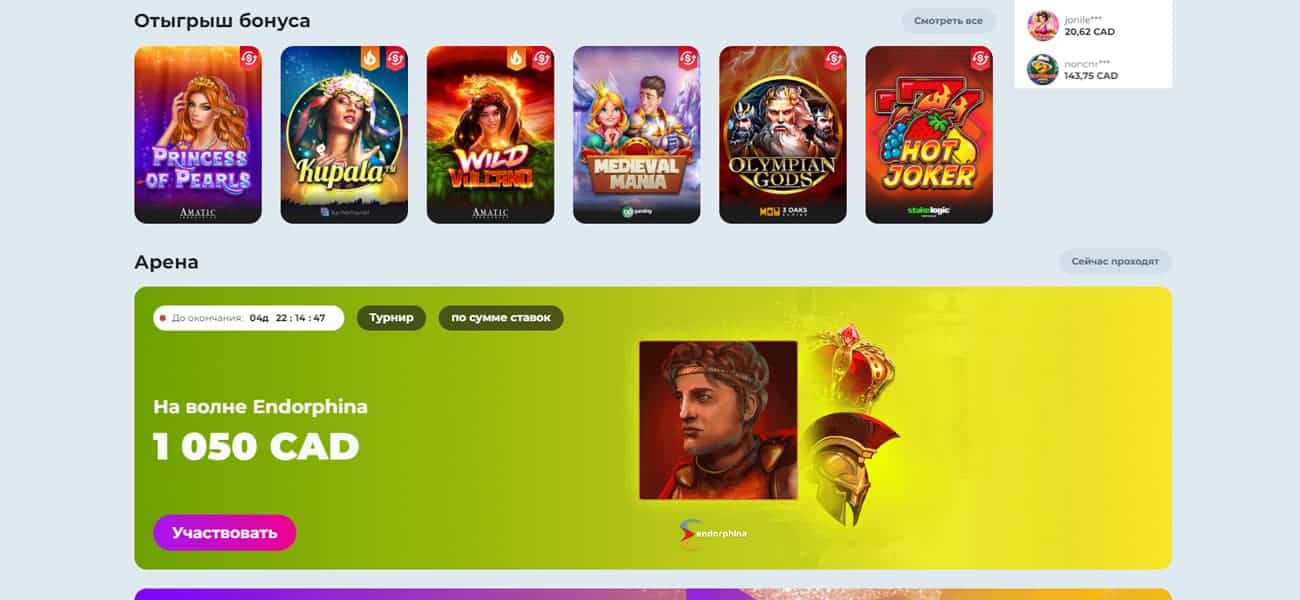Click the bonus badge on Princess of Pearls
The height and width of the screenshot is (600, 1300).
[249, 59]
